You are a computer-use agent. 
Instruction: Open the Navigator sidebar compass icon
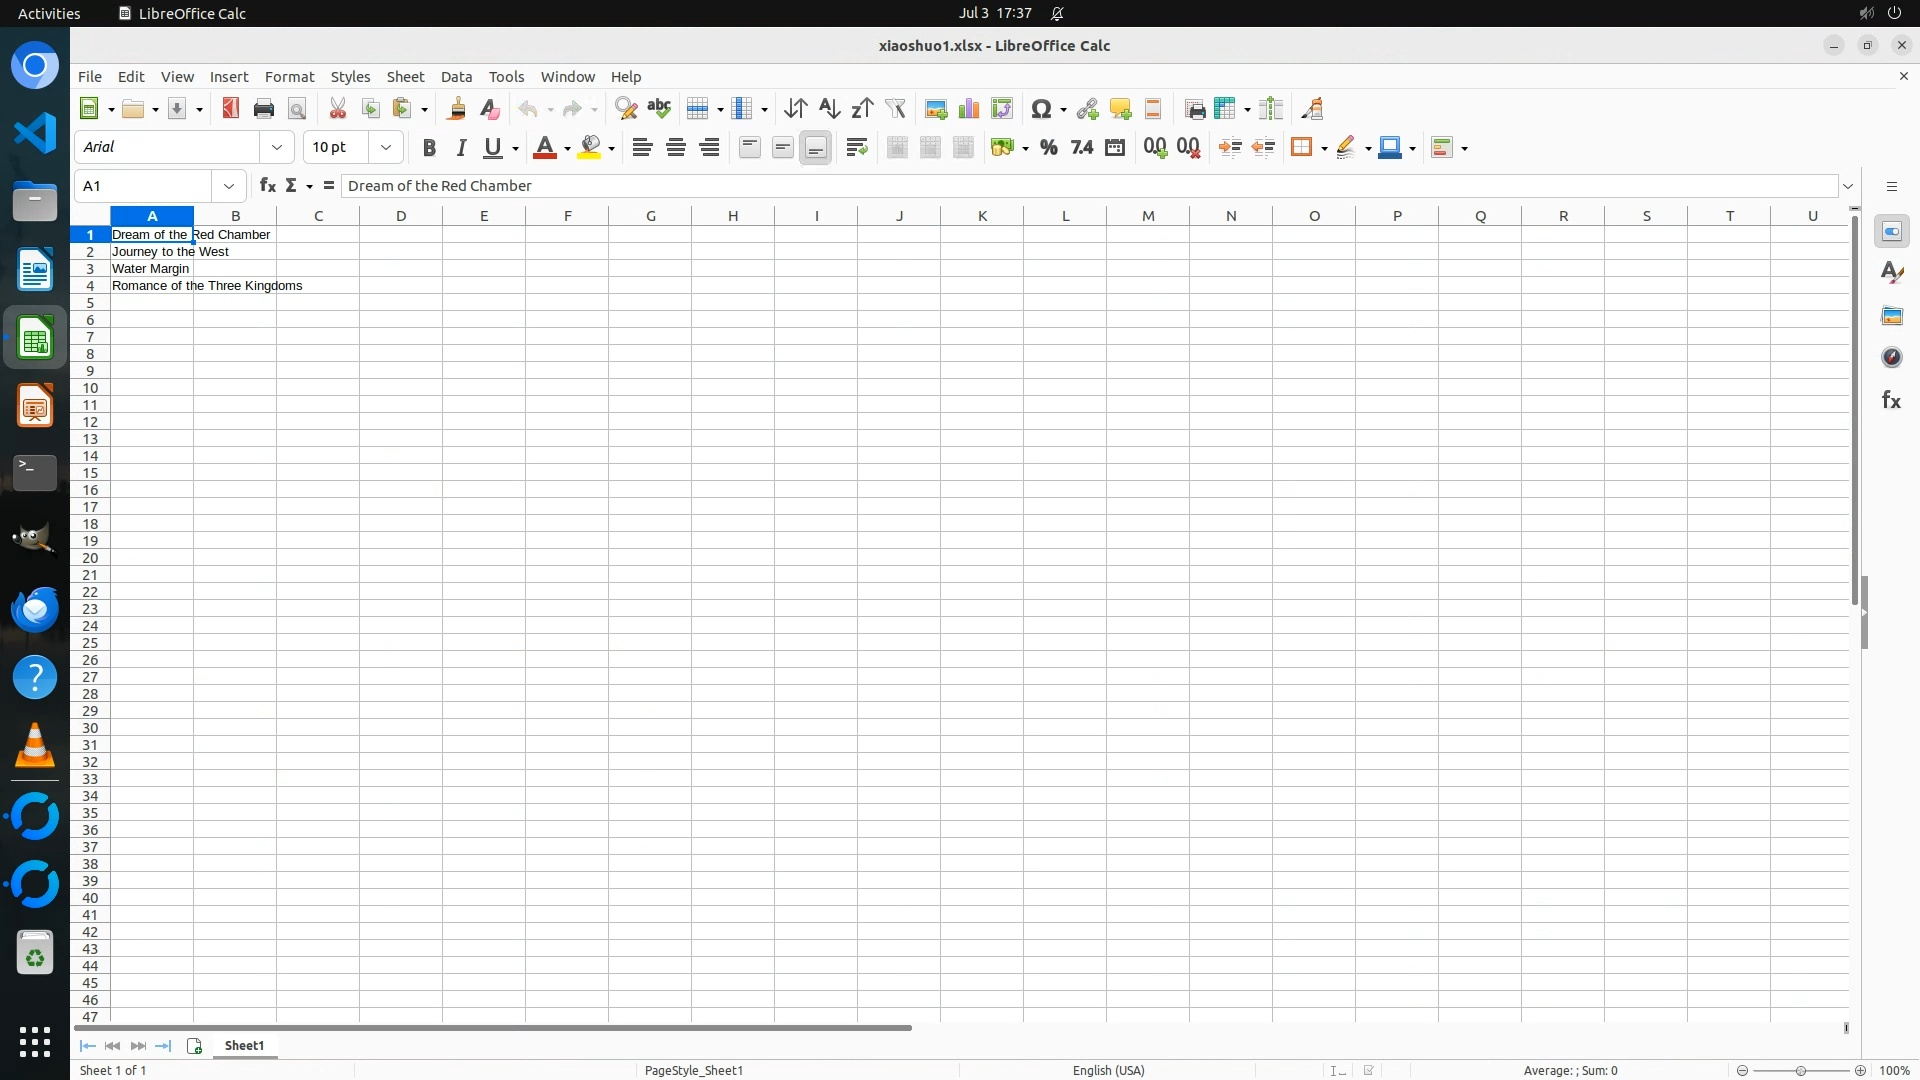coord(1891,358)
